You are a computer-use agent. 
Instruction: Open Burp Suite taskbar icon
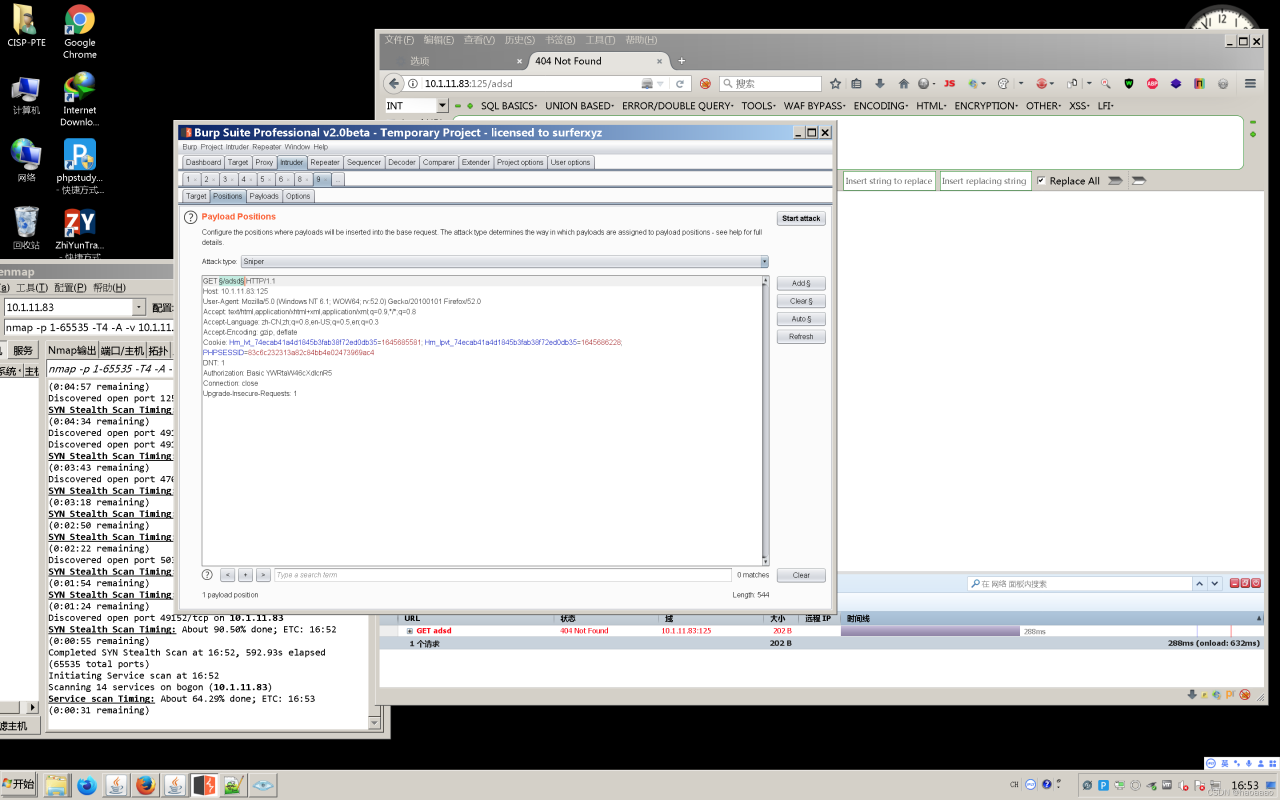coord(204,785)
